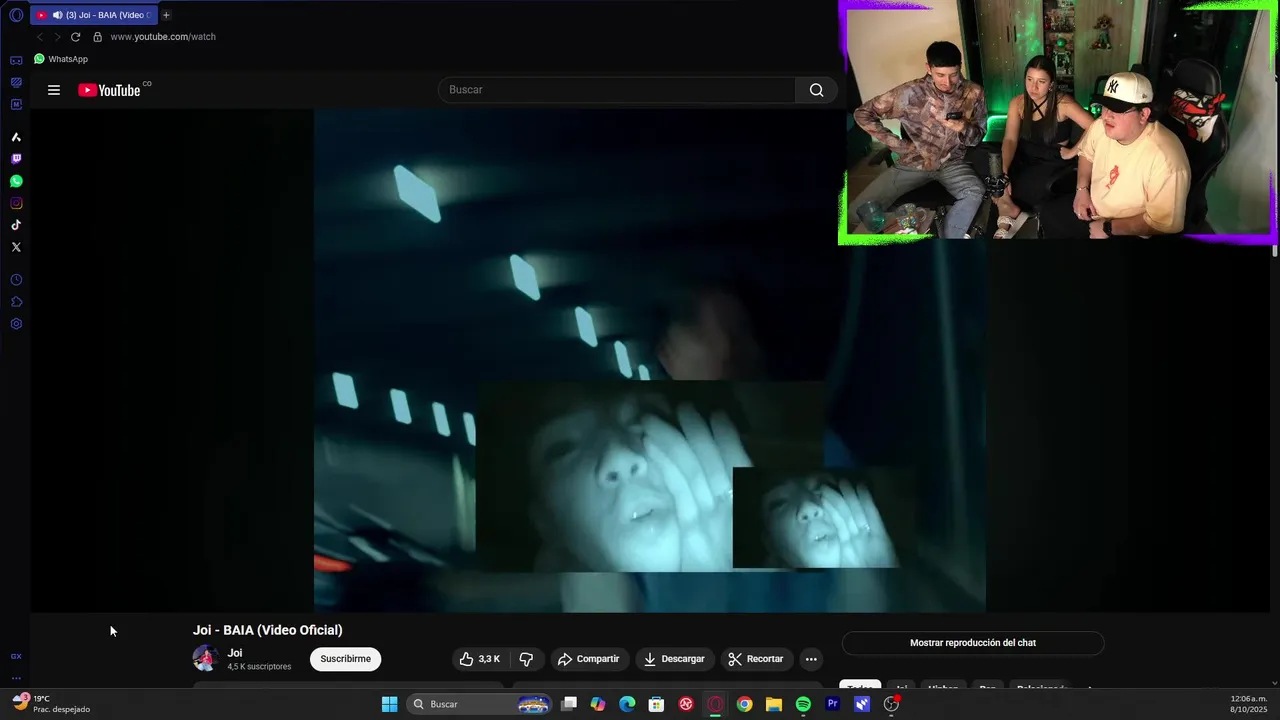The width and height of the screenshot is (1280, 720).
Task: Dislike the video
Action: (x=526, y=659)
